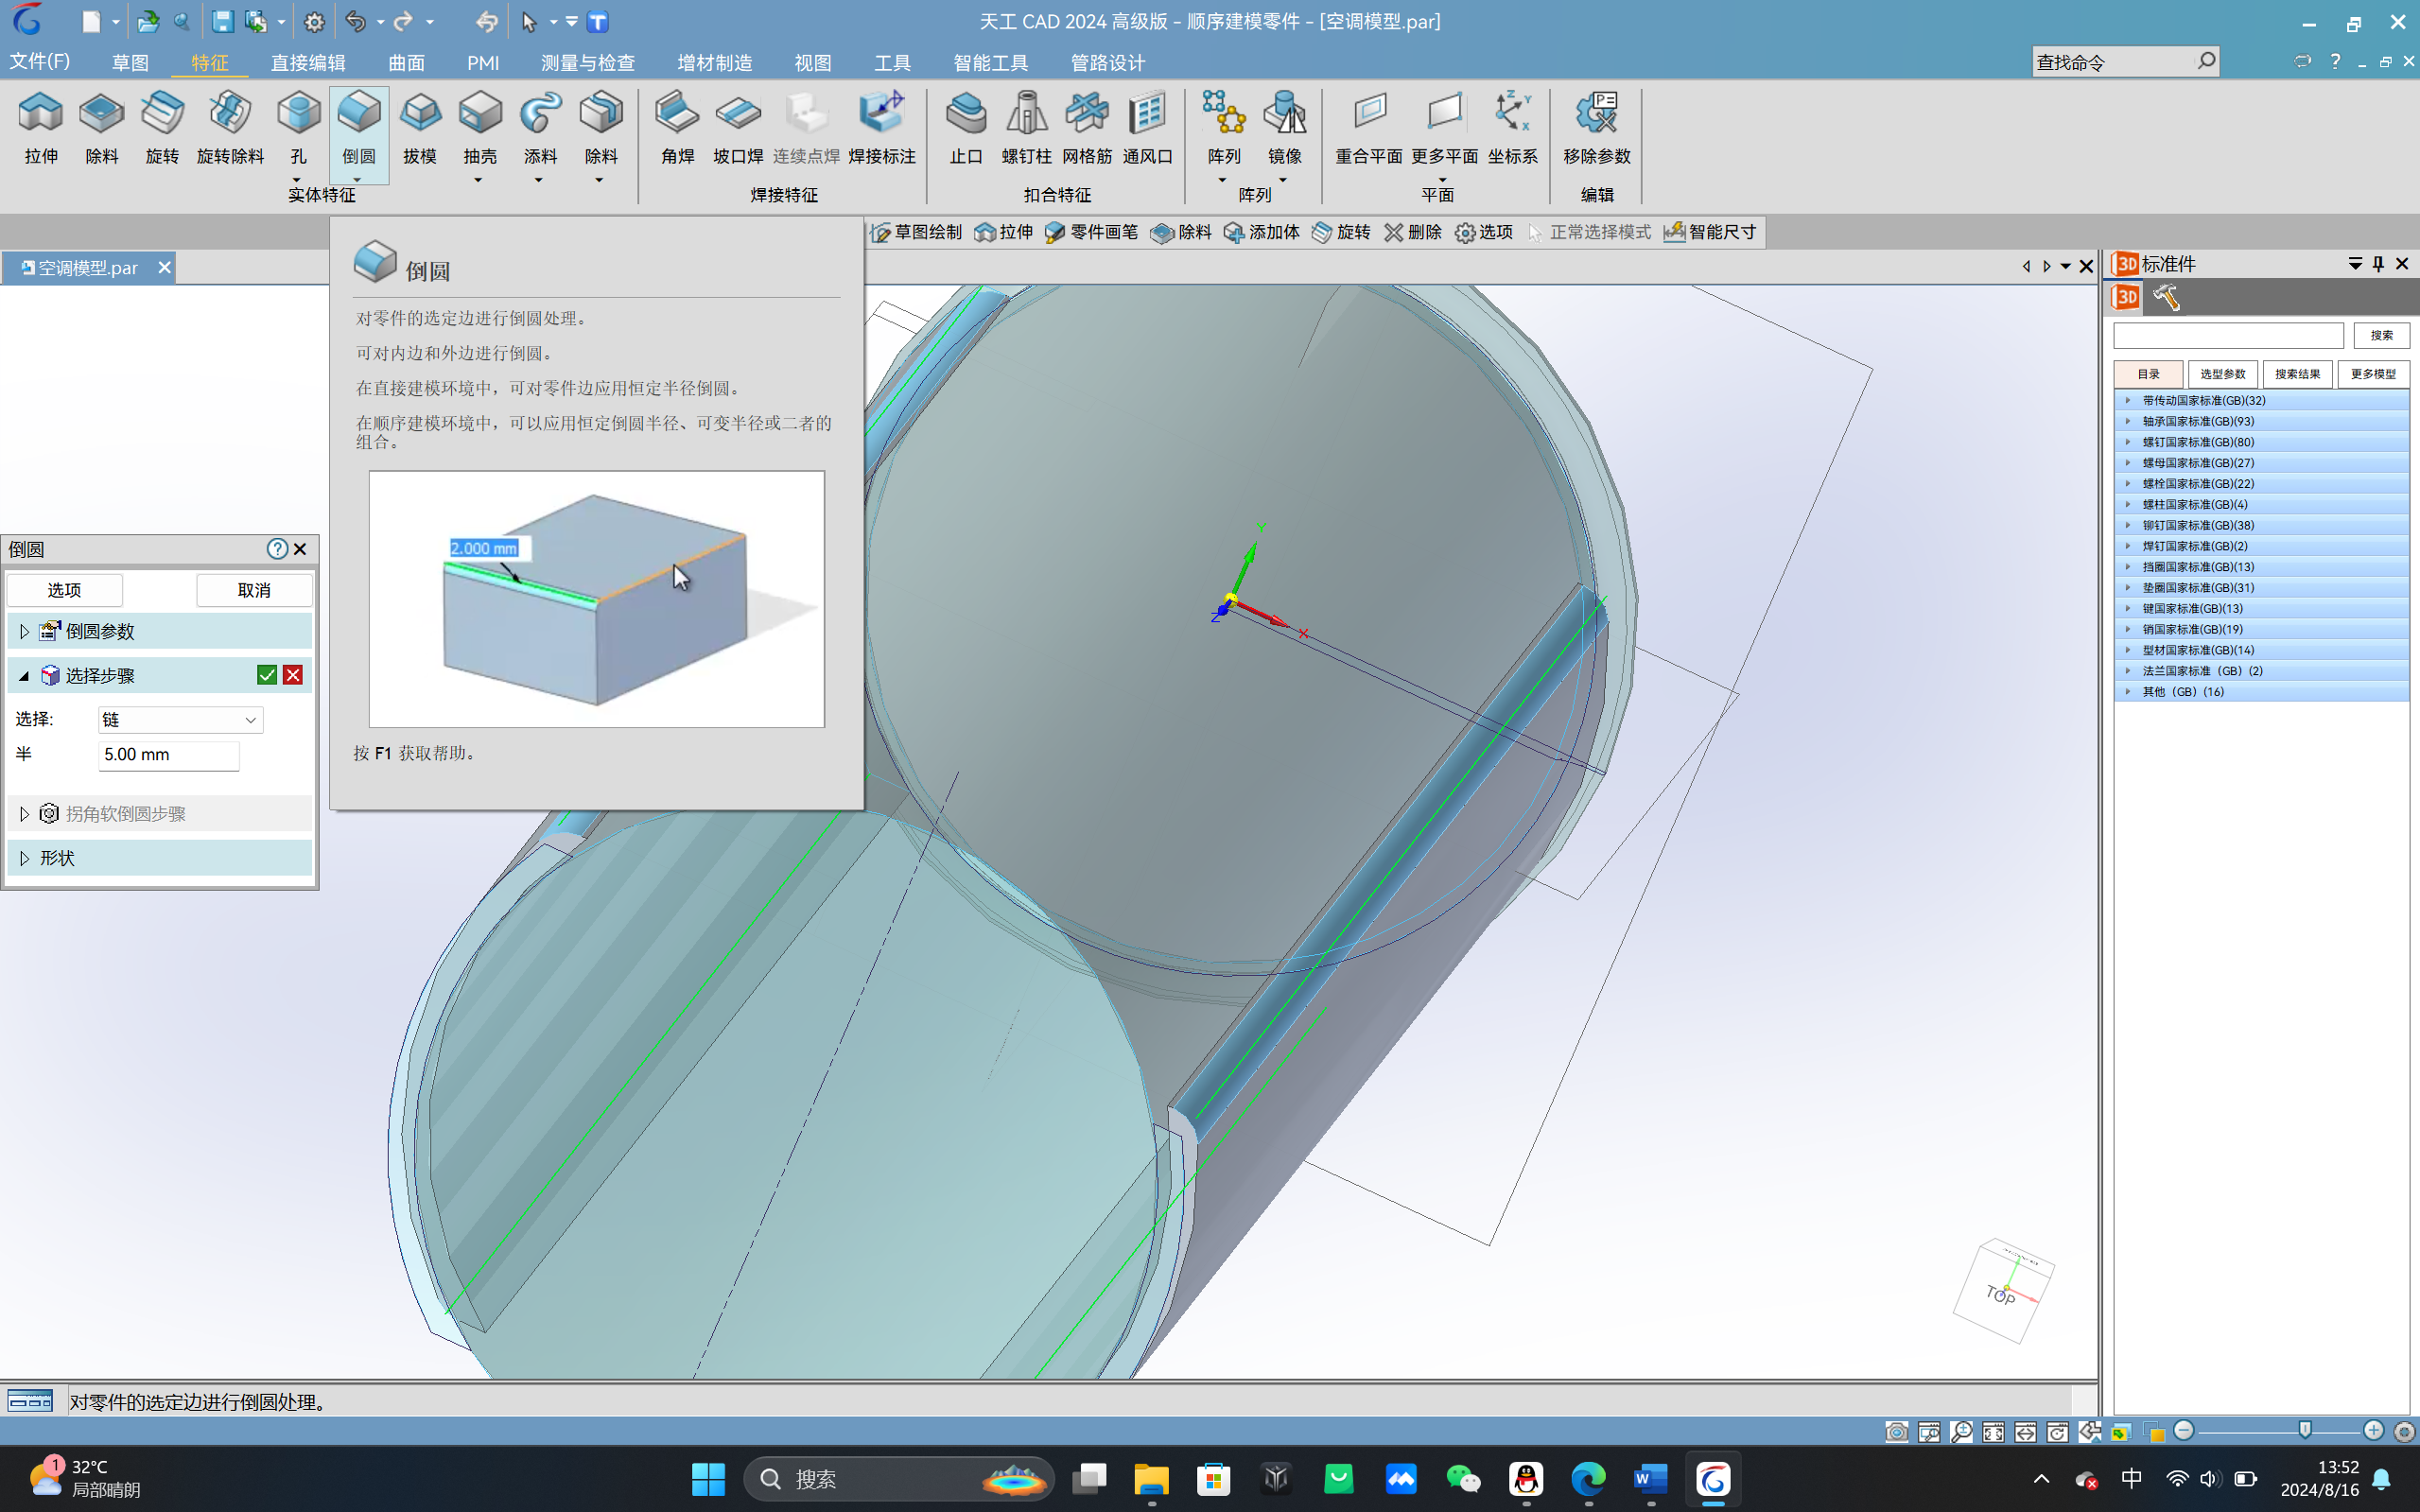Viewport: 2420px width, 1512px height.
Task: Click the Windows Start button
Action: [x=708, y=1478]
